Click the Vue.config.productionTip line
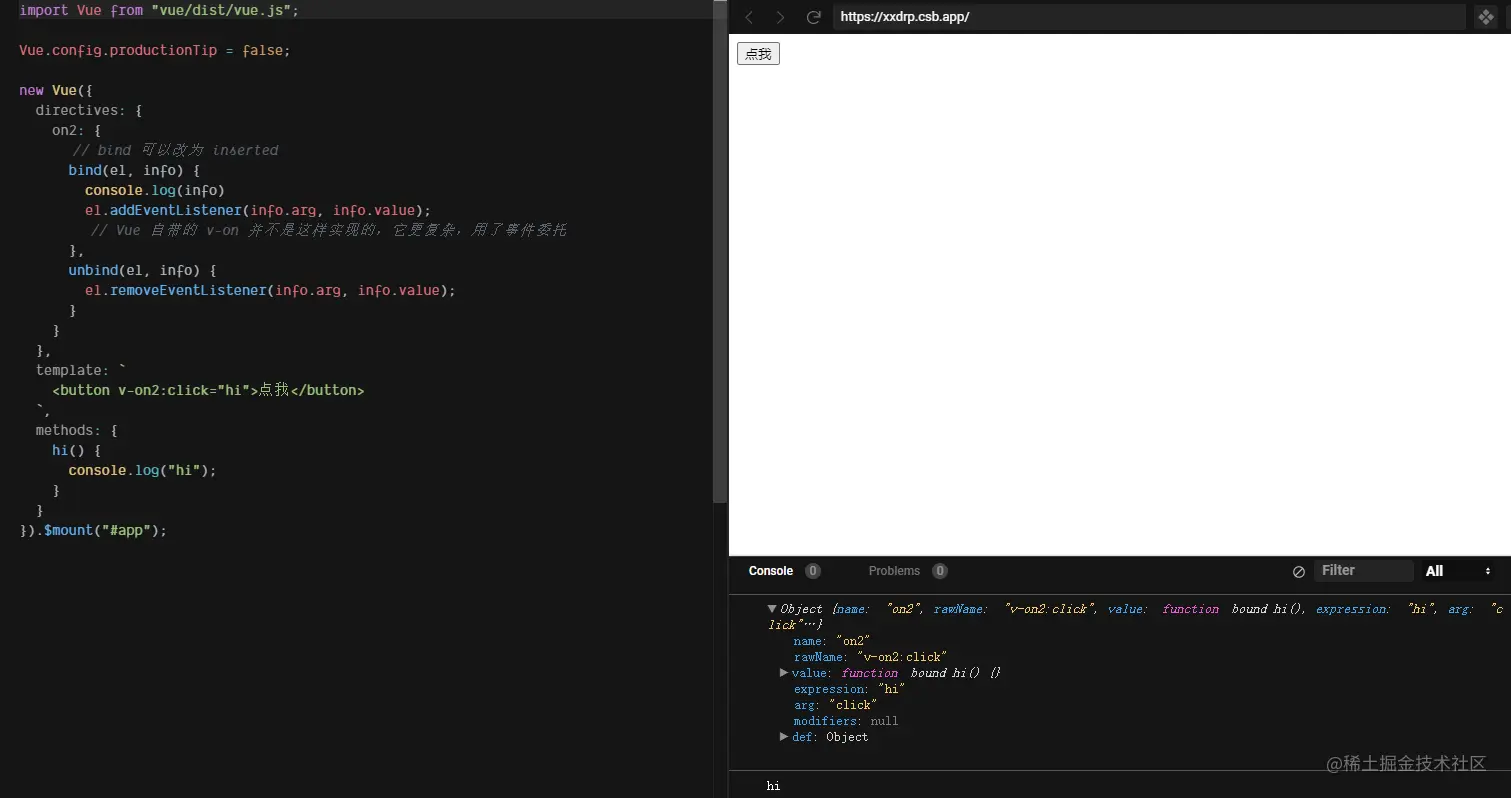Screen dimensions: 1511x798 click(154, 50)
